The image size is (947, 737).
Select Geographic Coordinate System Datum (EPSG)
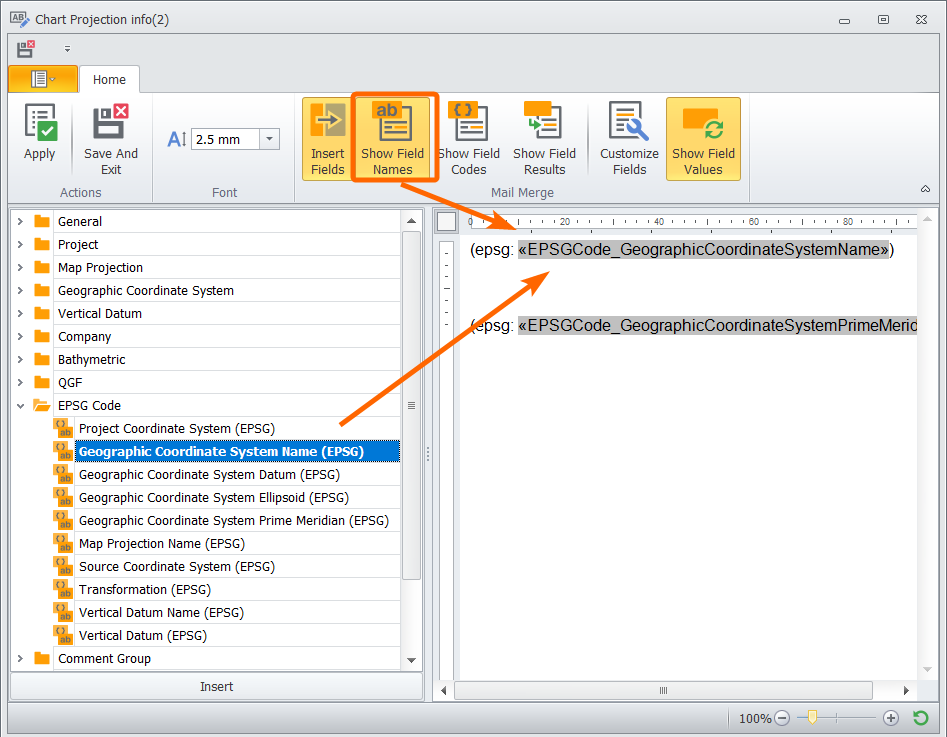pyautogui.click(x=237, y=475)
